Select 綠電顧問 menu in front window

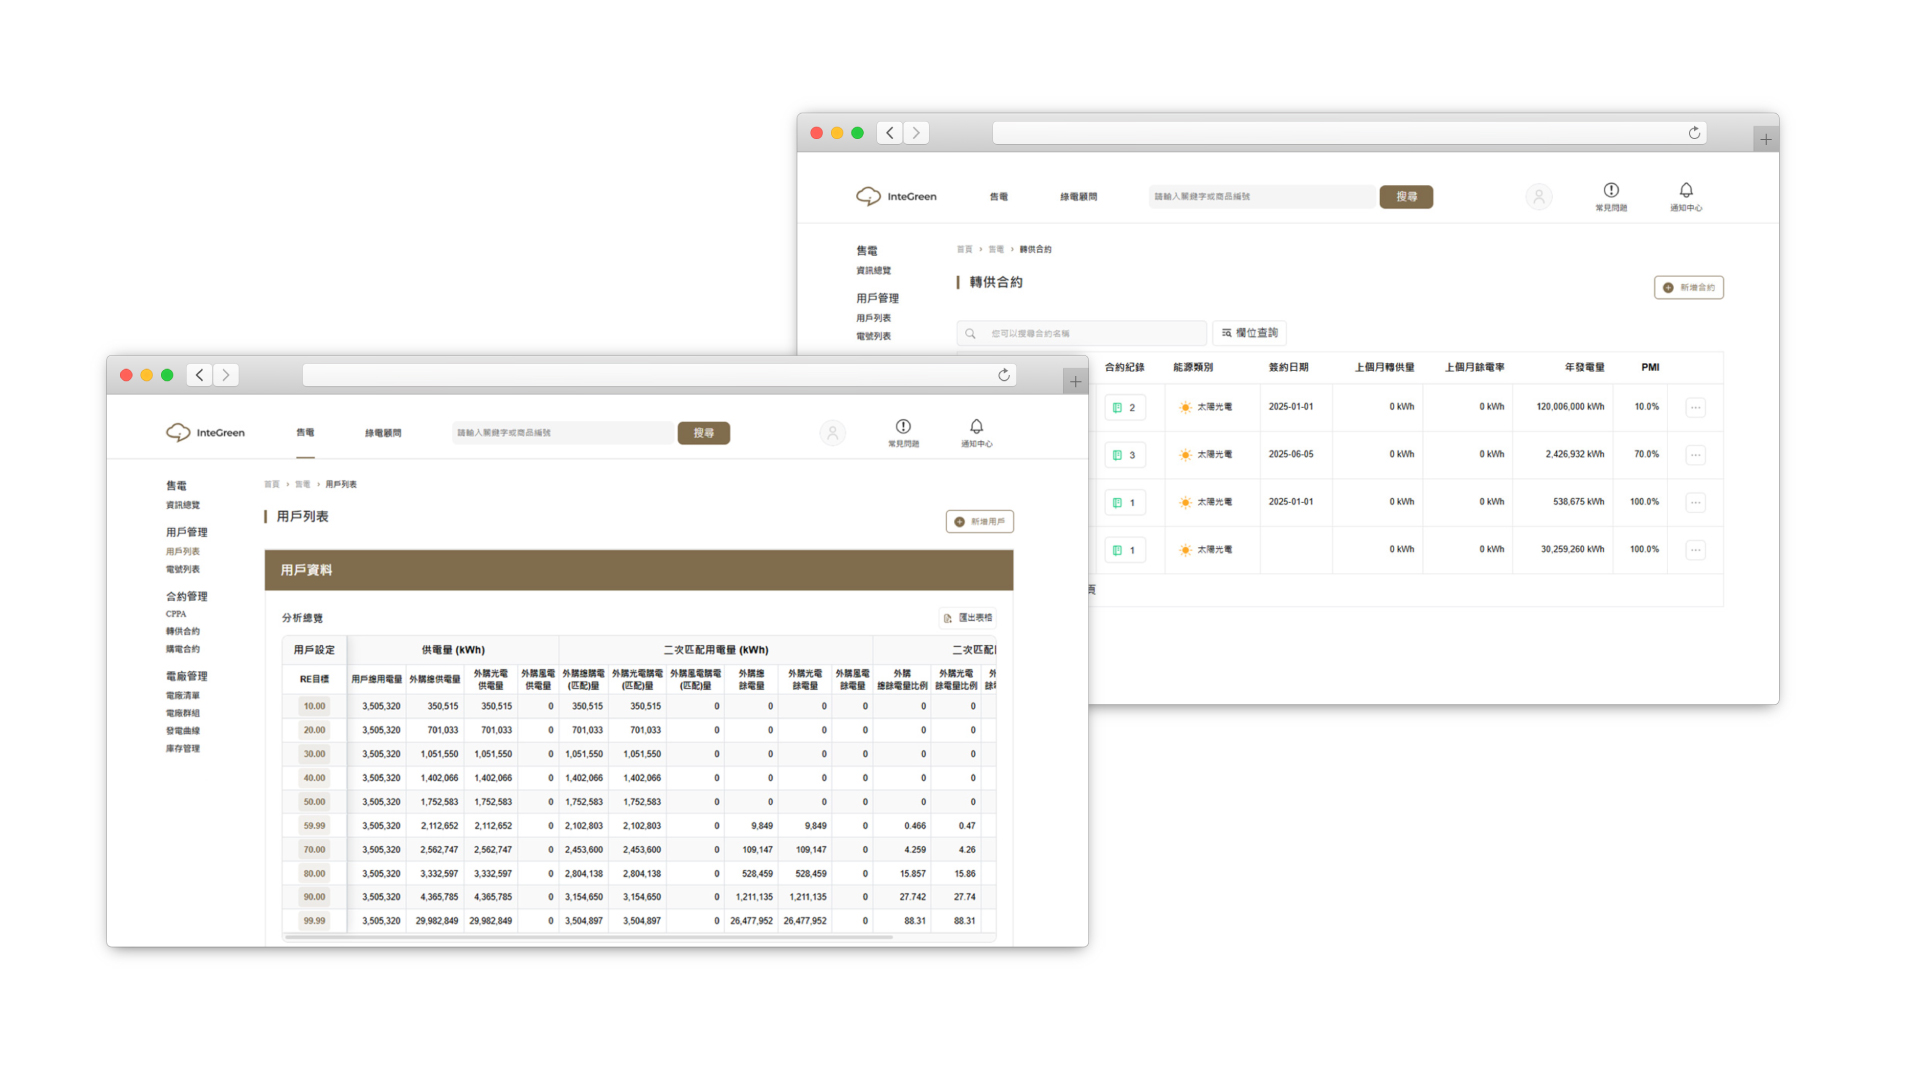pyautogui.click(x=382, y=433)
